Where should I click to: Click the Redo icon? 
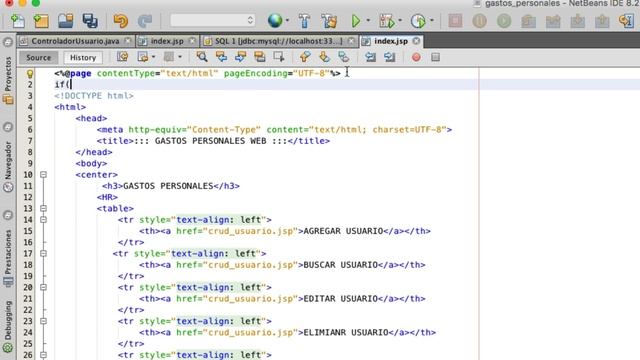144,20
